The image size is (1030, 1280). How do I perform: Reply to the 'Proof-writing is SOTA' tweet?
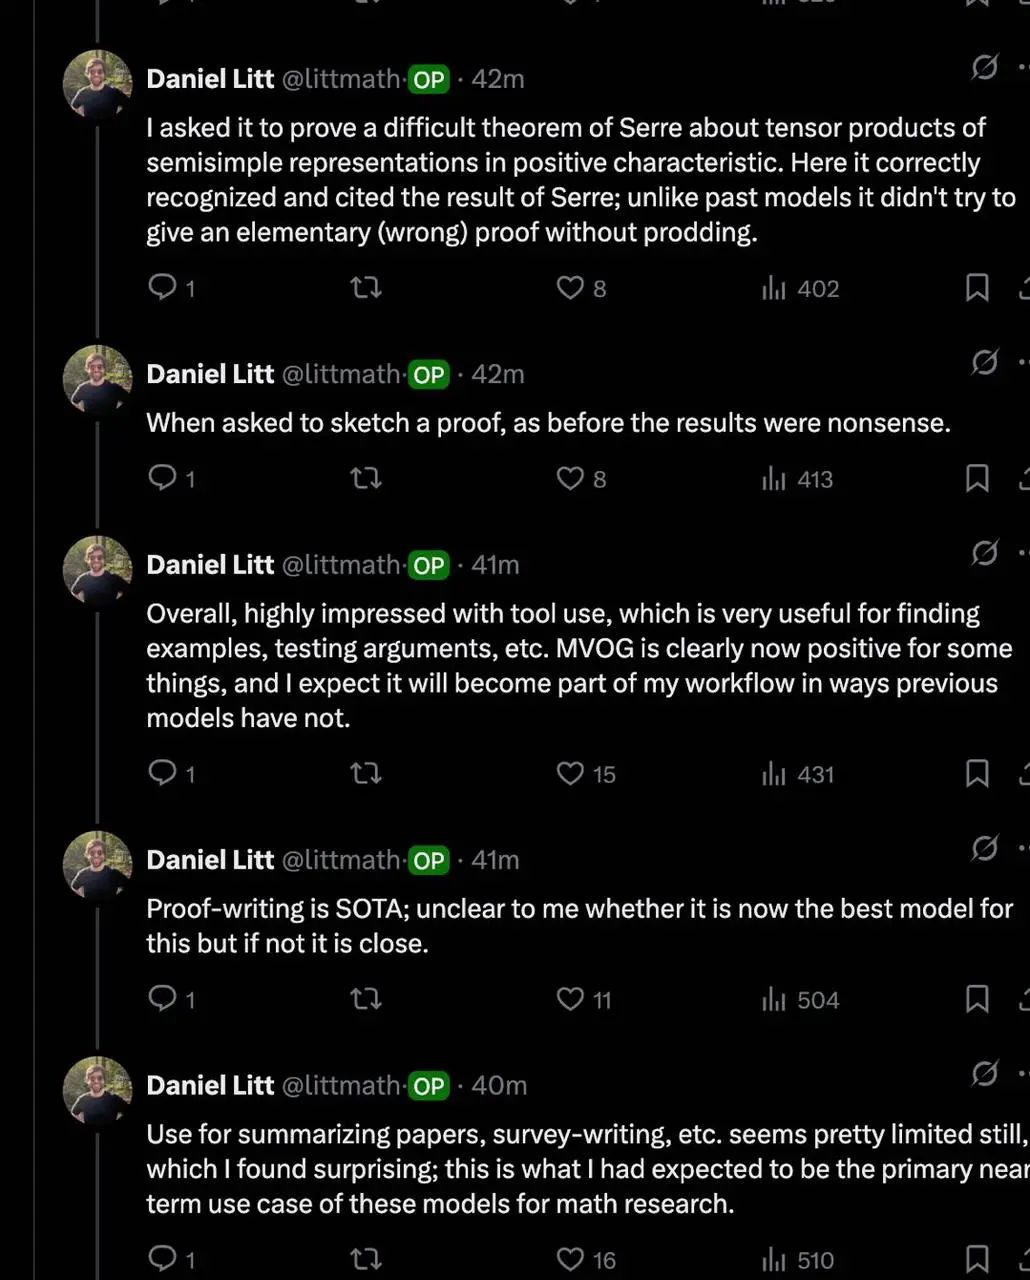coord(163,1000)
